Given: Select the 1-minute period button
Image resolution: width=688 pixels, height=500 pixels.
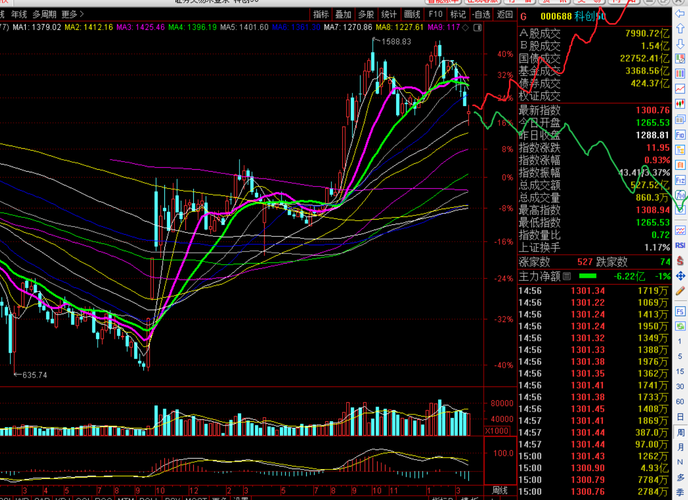Looking at the screenshot, I should [x=680, y=341].
